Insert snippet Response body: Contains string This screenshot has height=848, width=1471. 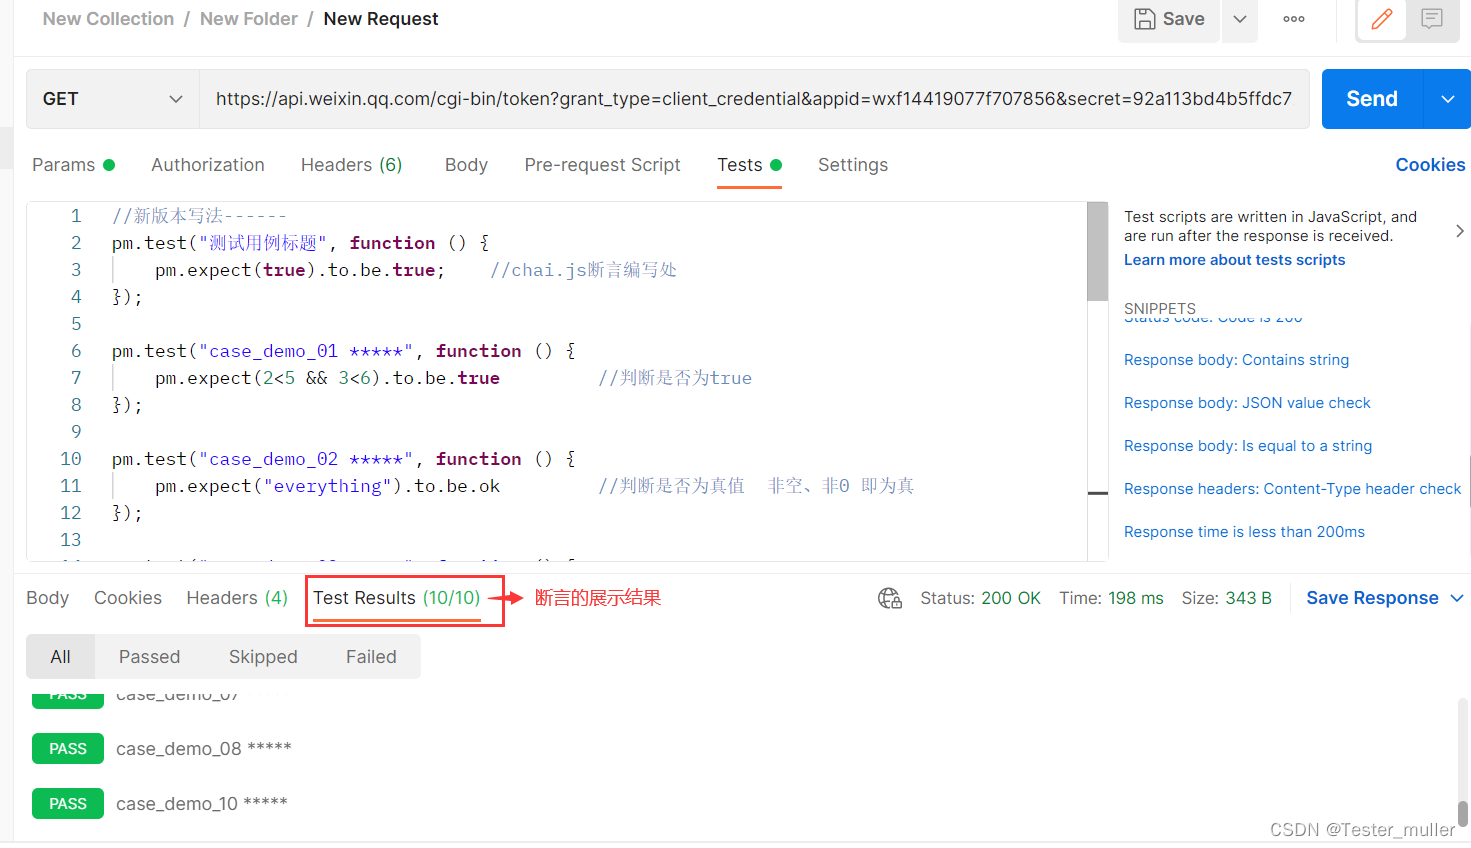[1236, 360]
